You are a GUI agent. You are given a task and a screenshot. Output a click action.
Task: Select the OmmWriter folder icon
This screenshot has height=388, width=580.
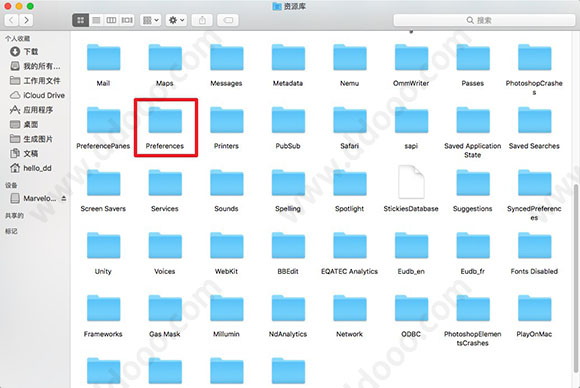(x=411, y=57)
